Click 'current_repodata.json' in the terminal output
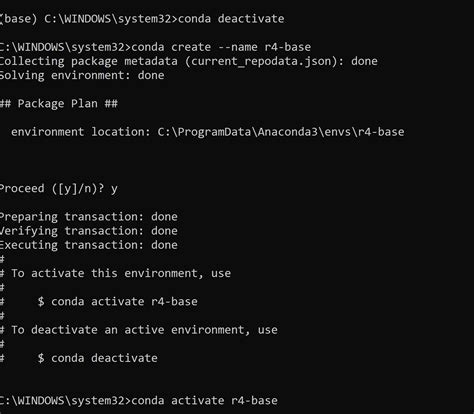The width and height of the screenshot is (474, 414). tap(261, 61)
